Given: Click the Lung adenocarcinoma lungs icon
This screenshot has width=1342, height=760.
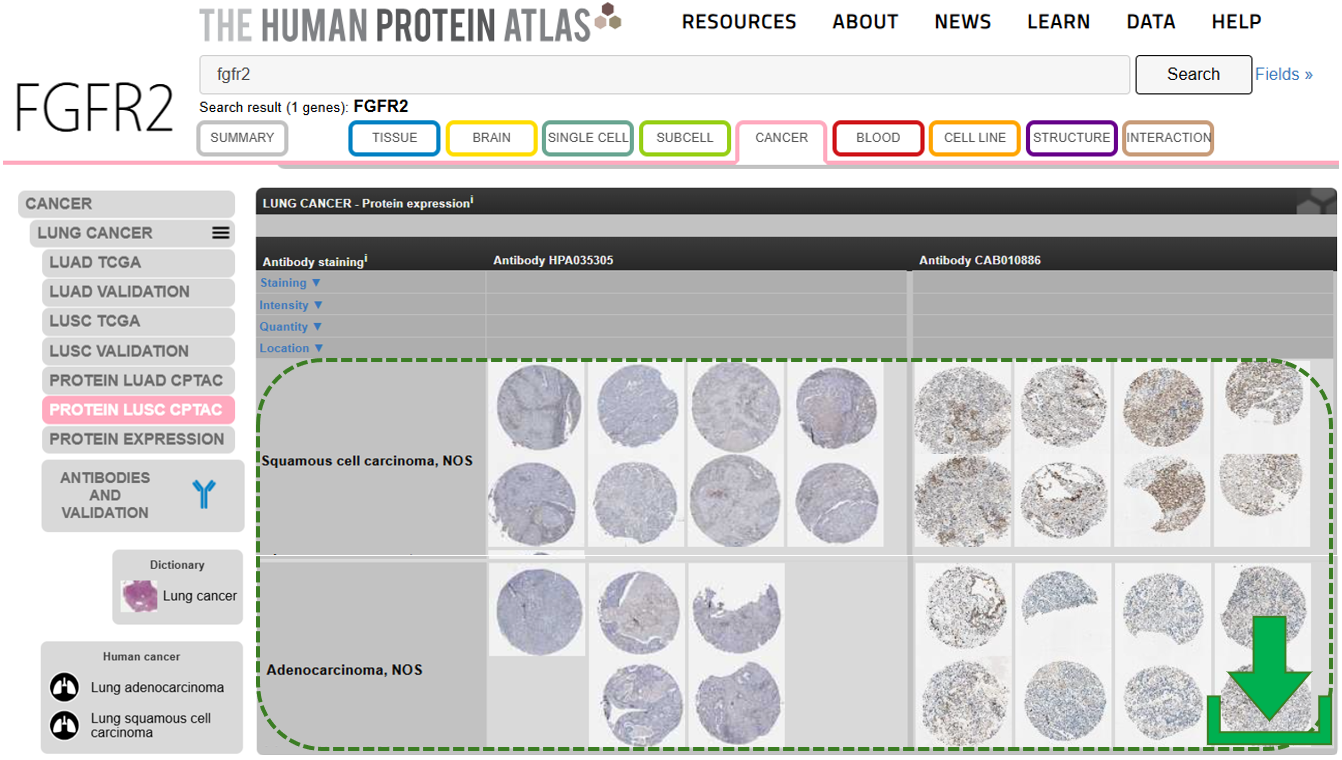Looking at the screenshot, I should coord(64,688).
